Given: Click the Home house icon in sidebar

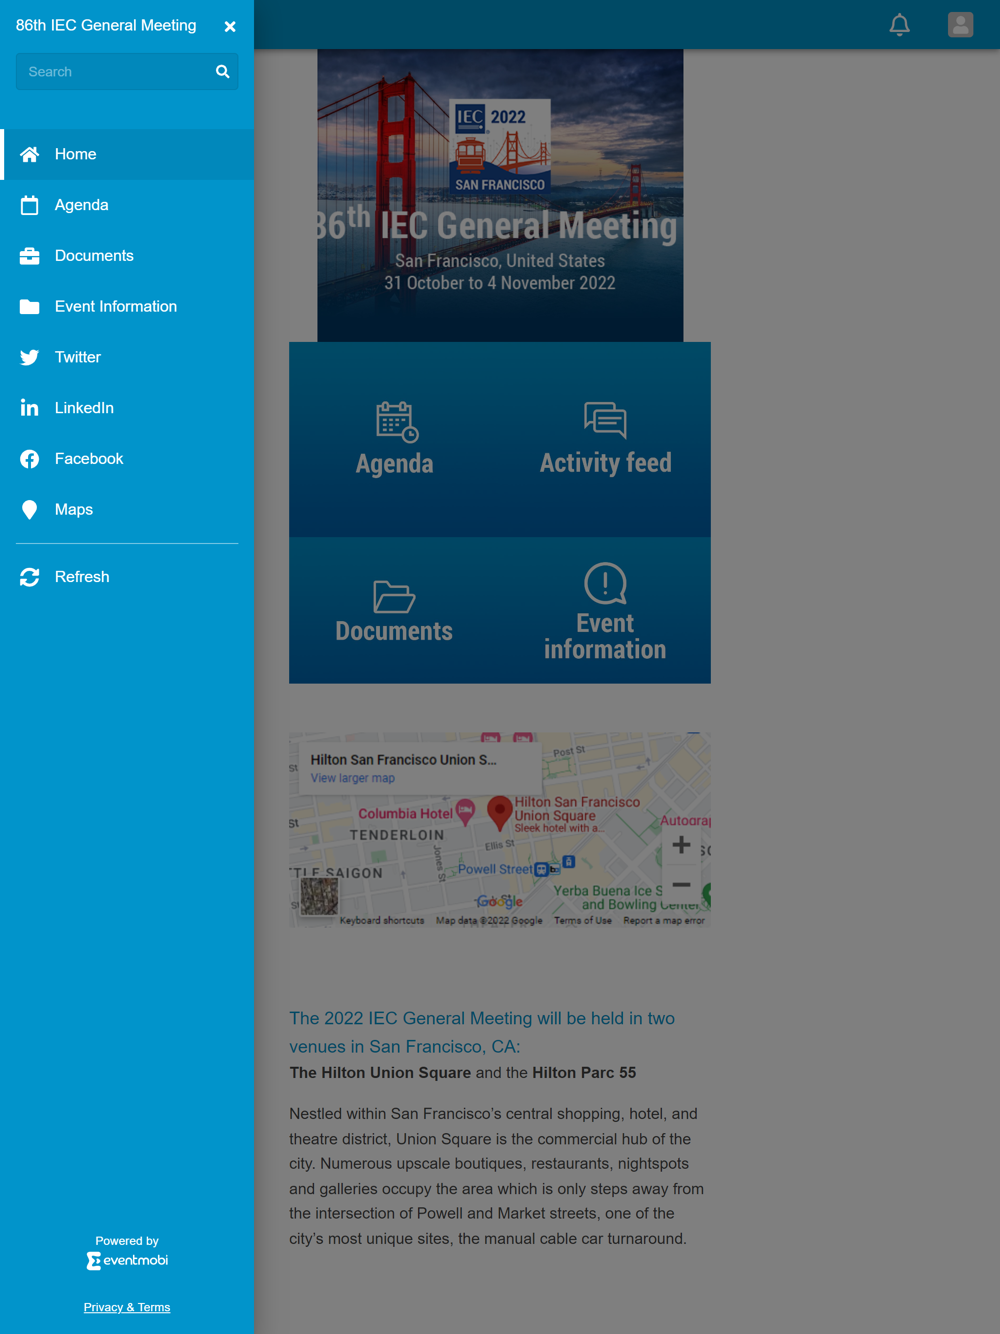Looking at the screenshot, I should click(30, 154).
